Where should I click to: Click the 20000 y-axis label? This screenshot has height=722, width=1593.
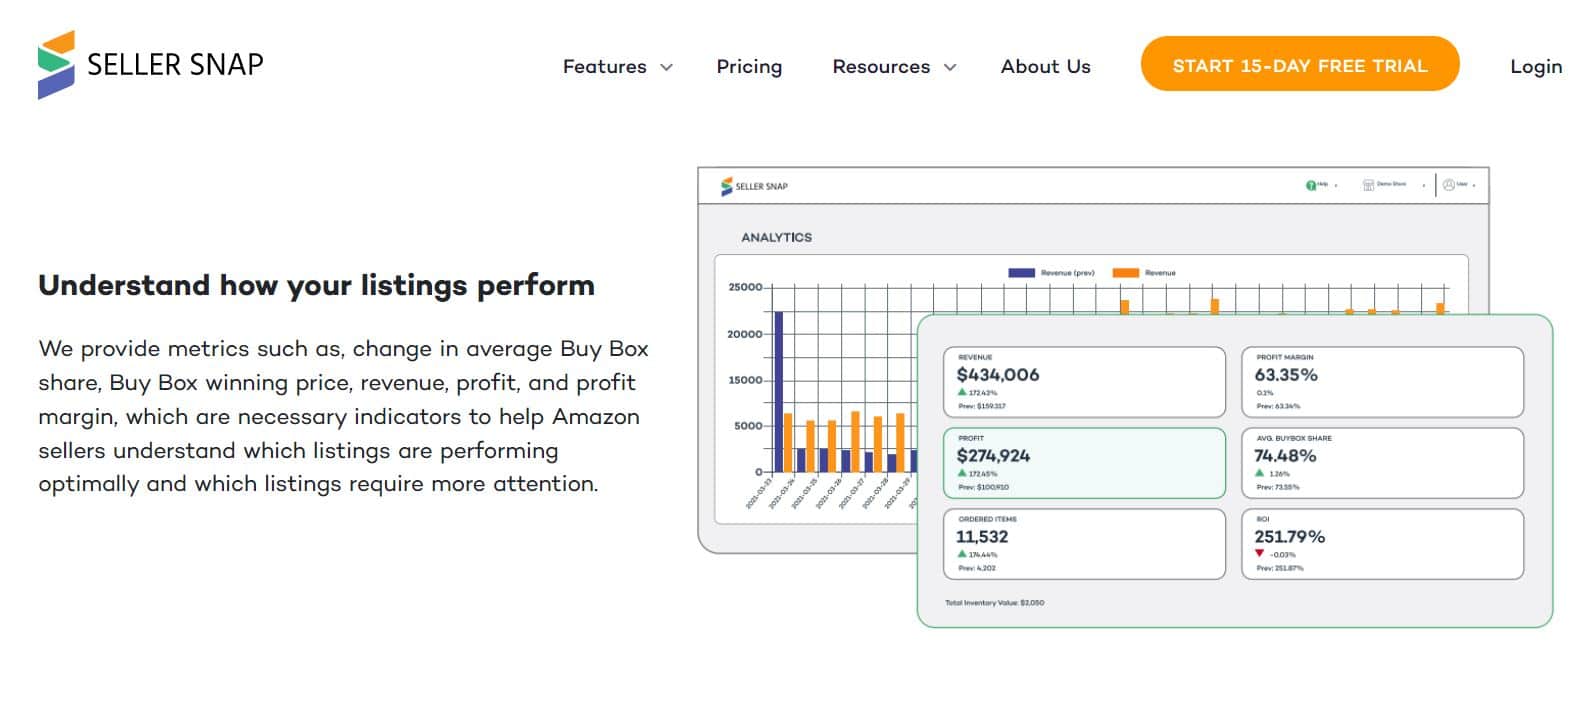click(x=745, y=334)
